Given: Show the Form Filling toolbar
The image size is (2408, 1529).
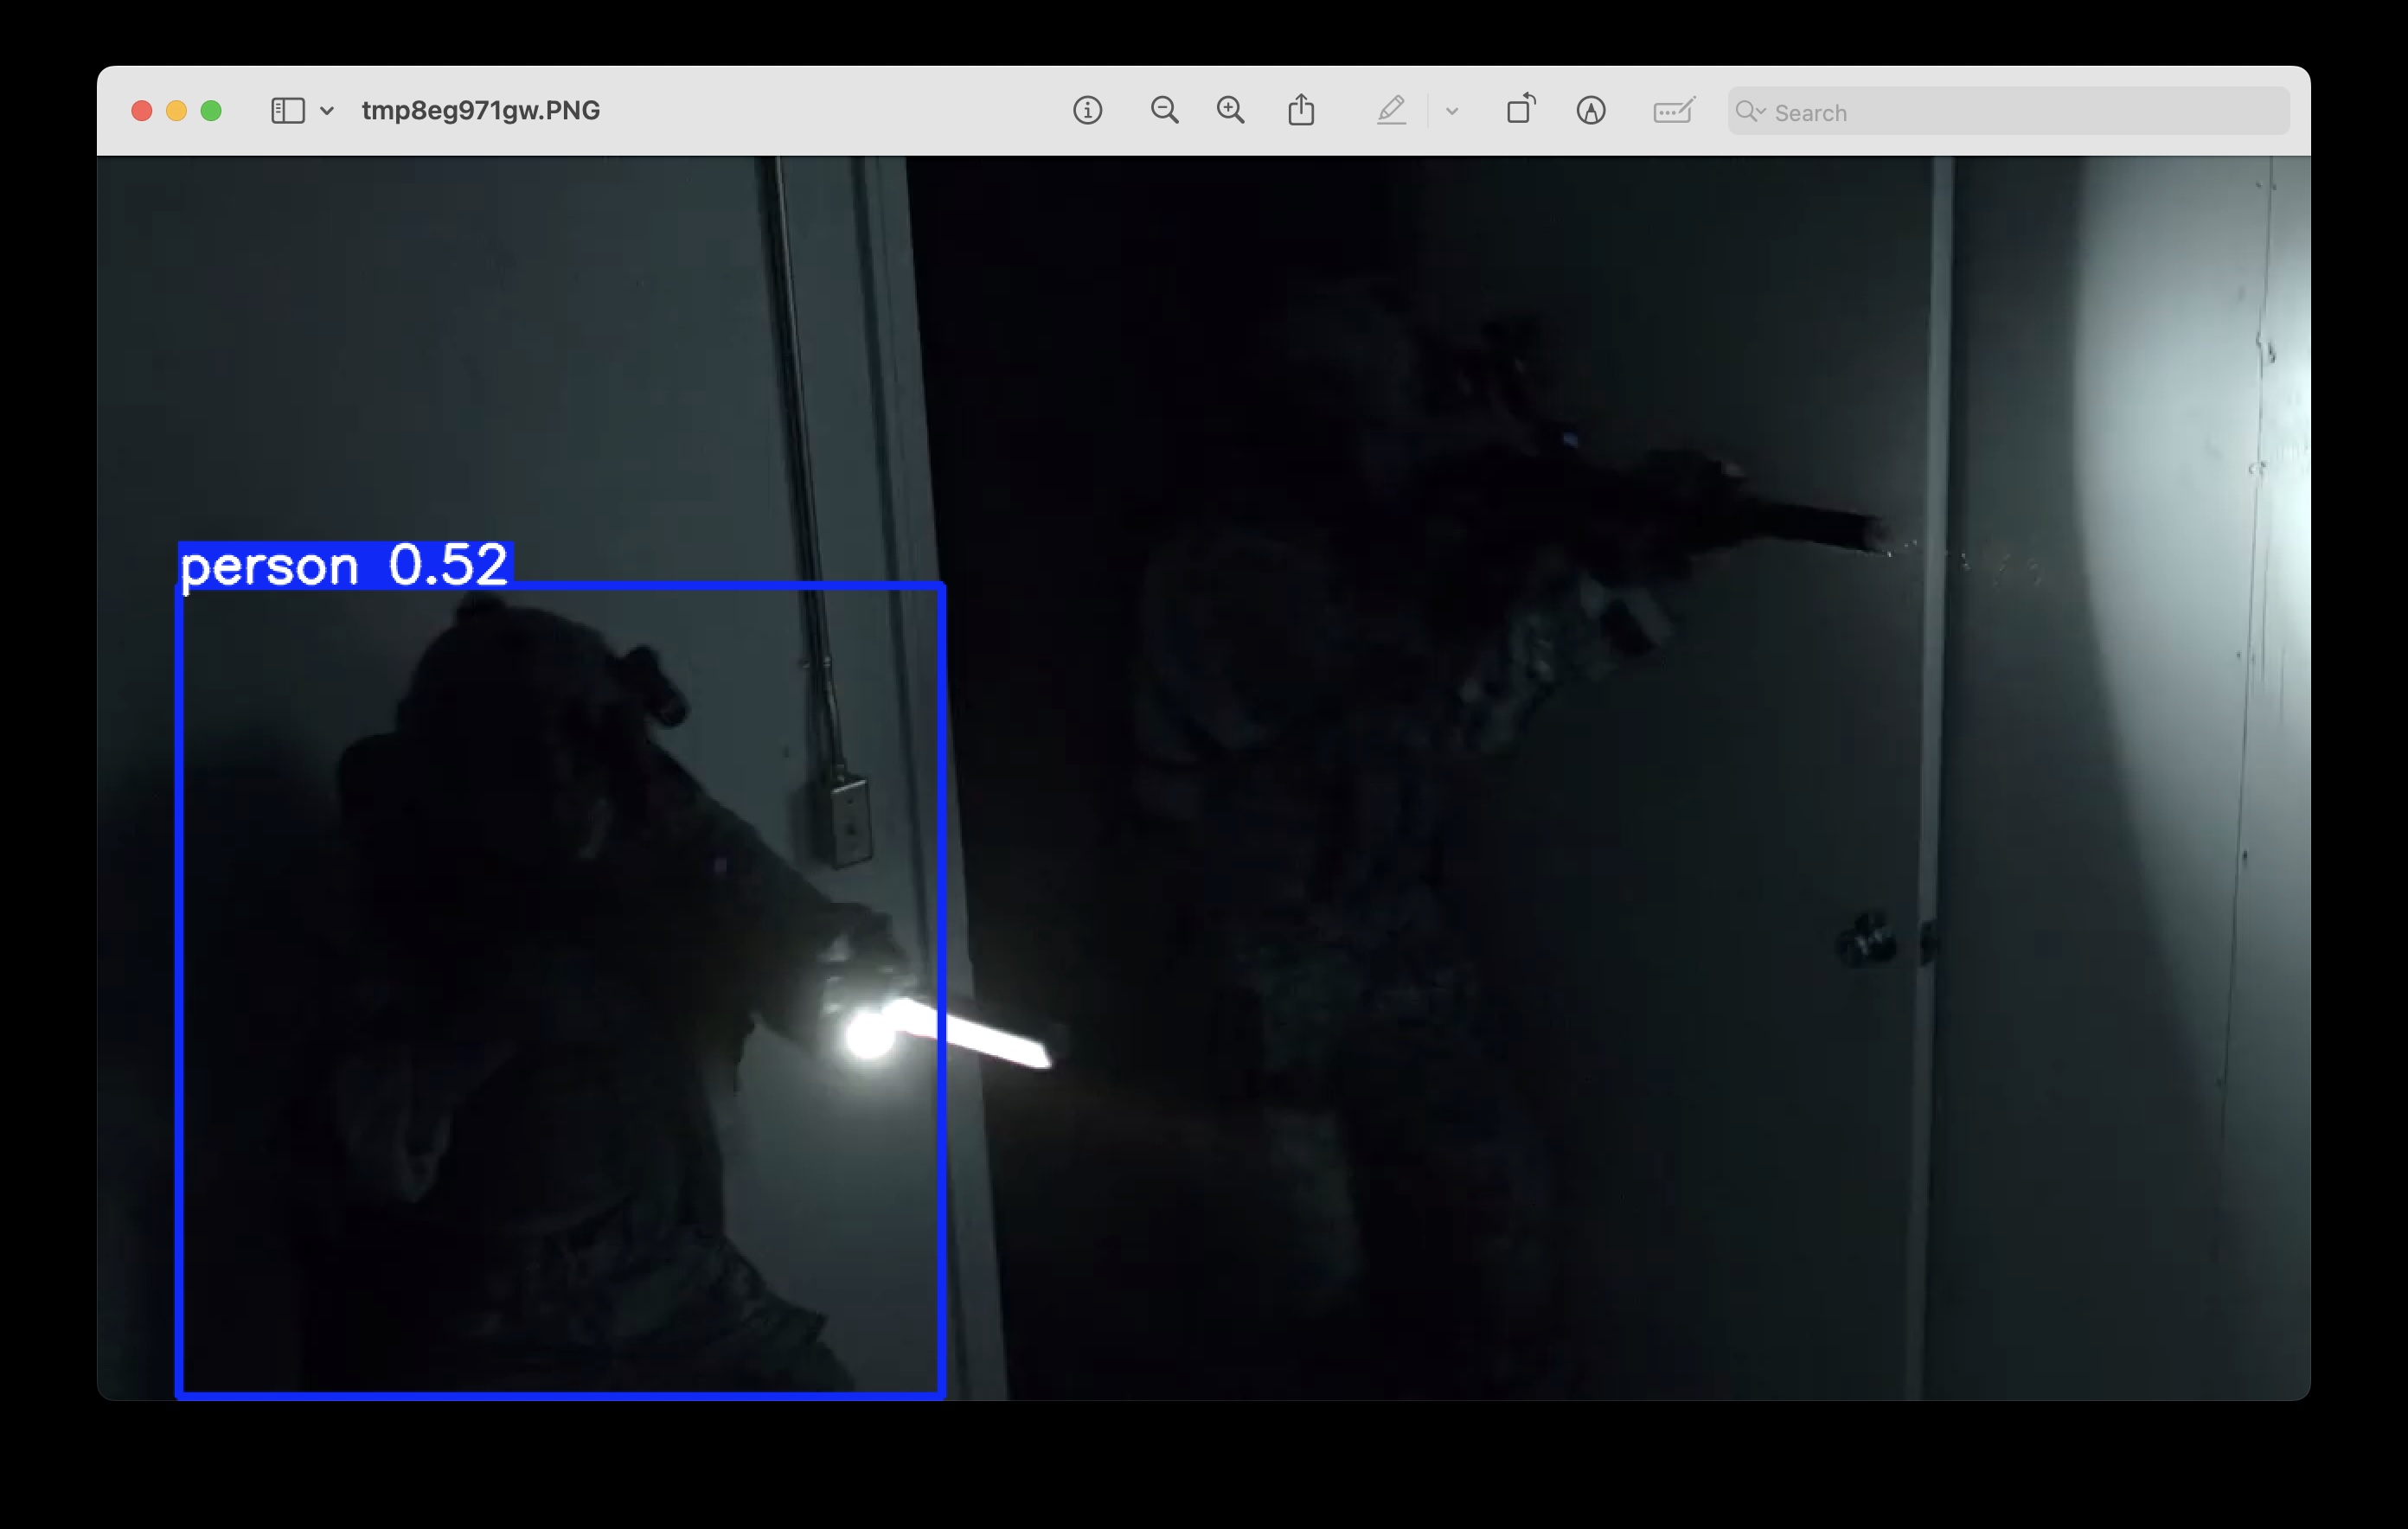Looking at the screenshot, I should [1673, 110].
